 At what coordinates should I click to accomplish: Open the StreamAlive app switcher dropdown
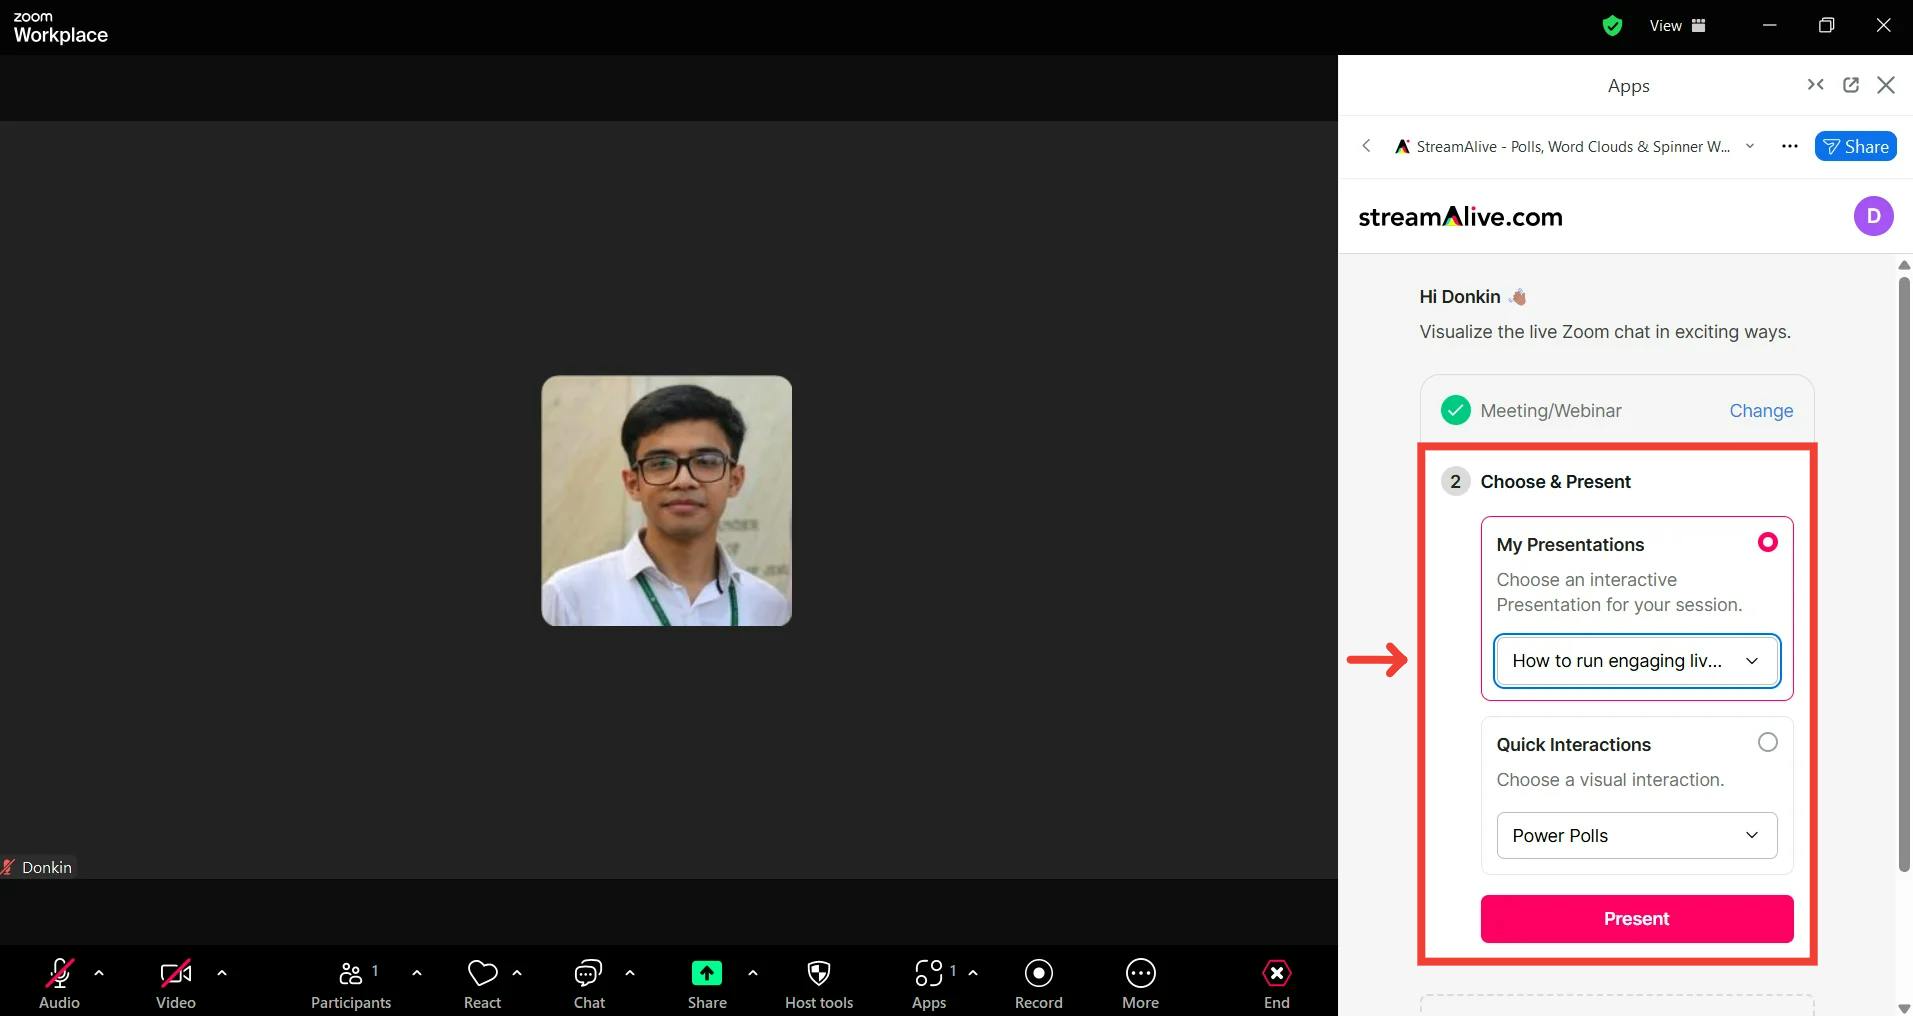[x=1750, y=146]
